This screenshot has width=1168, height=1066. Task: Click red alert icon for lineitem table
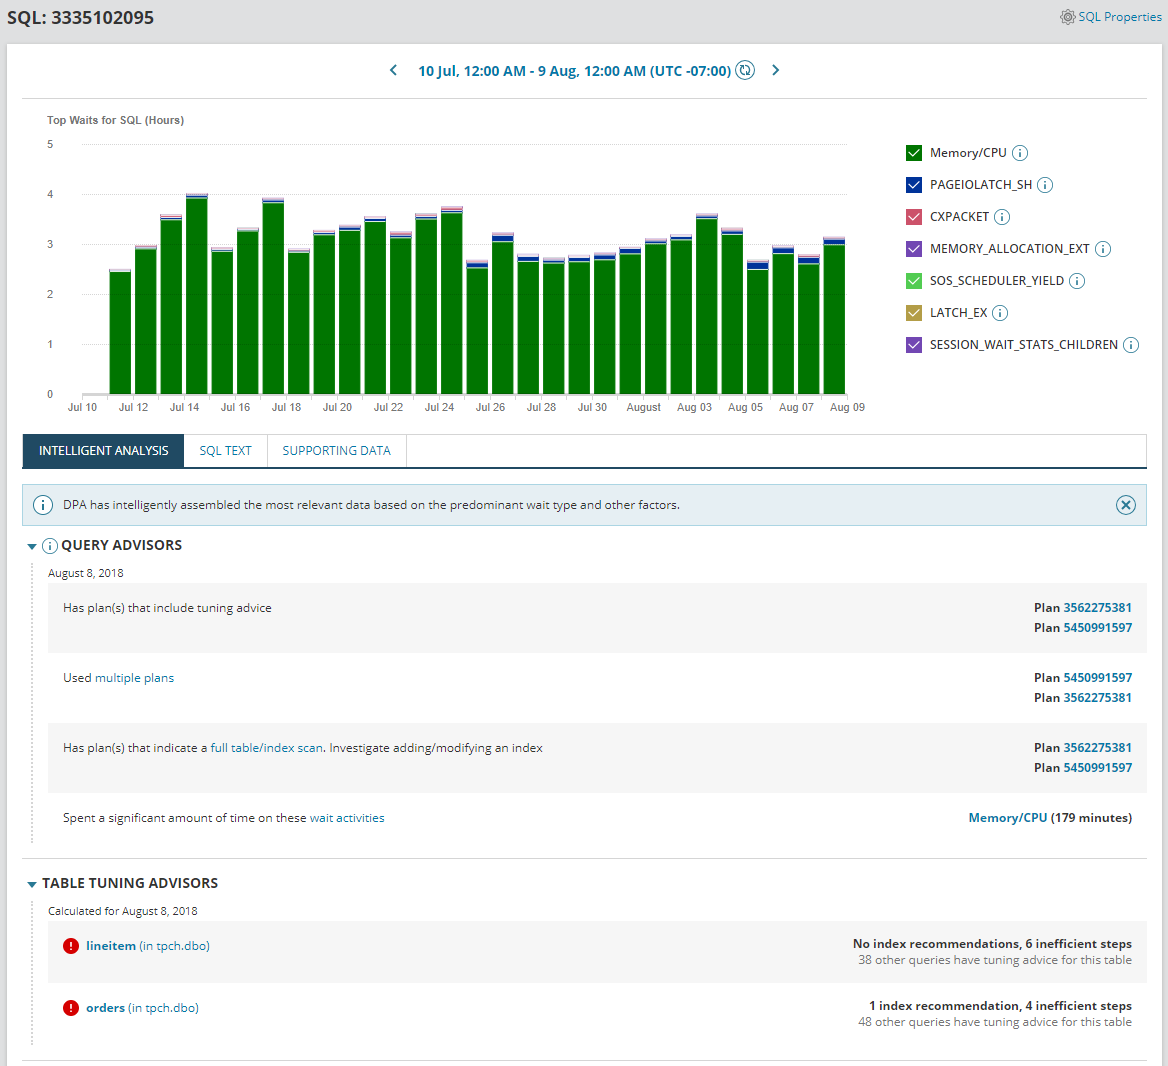71,946
